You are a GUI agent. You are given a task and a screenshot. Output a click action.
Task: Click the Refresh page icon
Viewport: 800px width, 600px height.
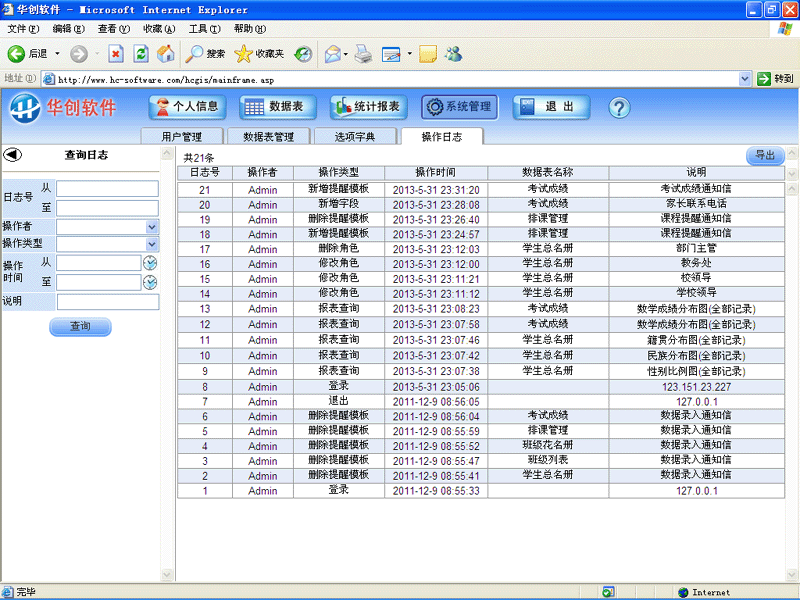[141, 54]
